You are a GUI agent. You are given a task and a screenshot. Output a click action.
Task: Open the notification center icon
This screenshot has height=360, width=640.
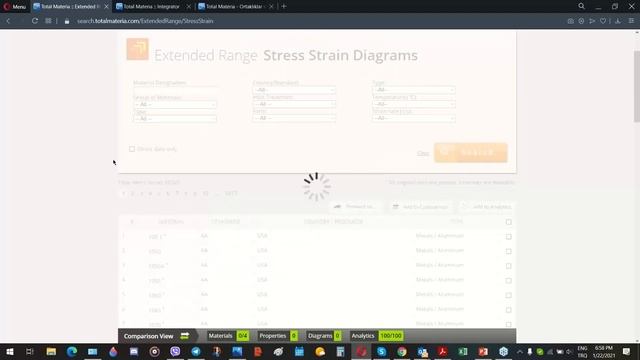tap(627, 351)
